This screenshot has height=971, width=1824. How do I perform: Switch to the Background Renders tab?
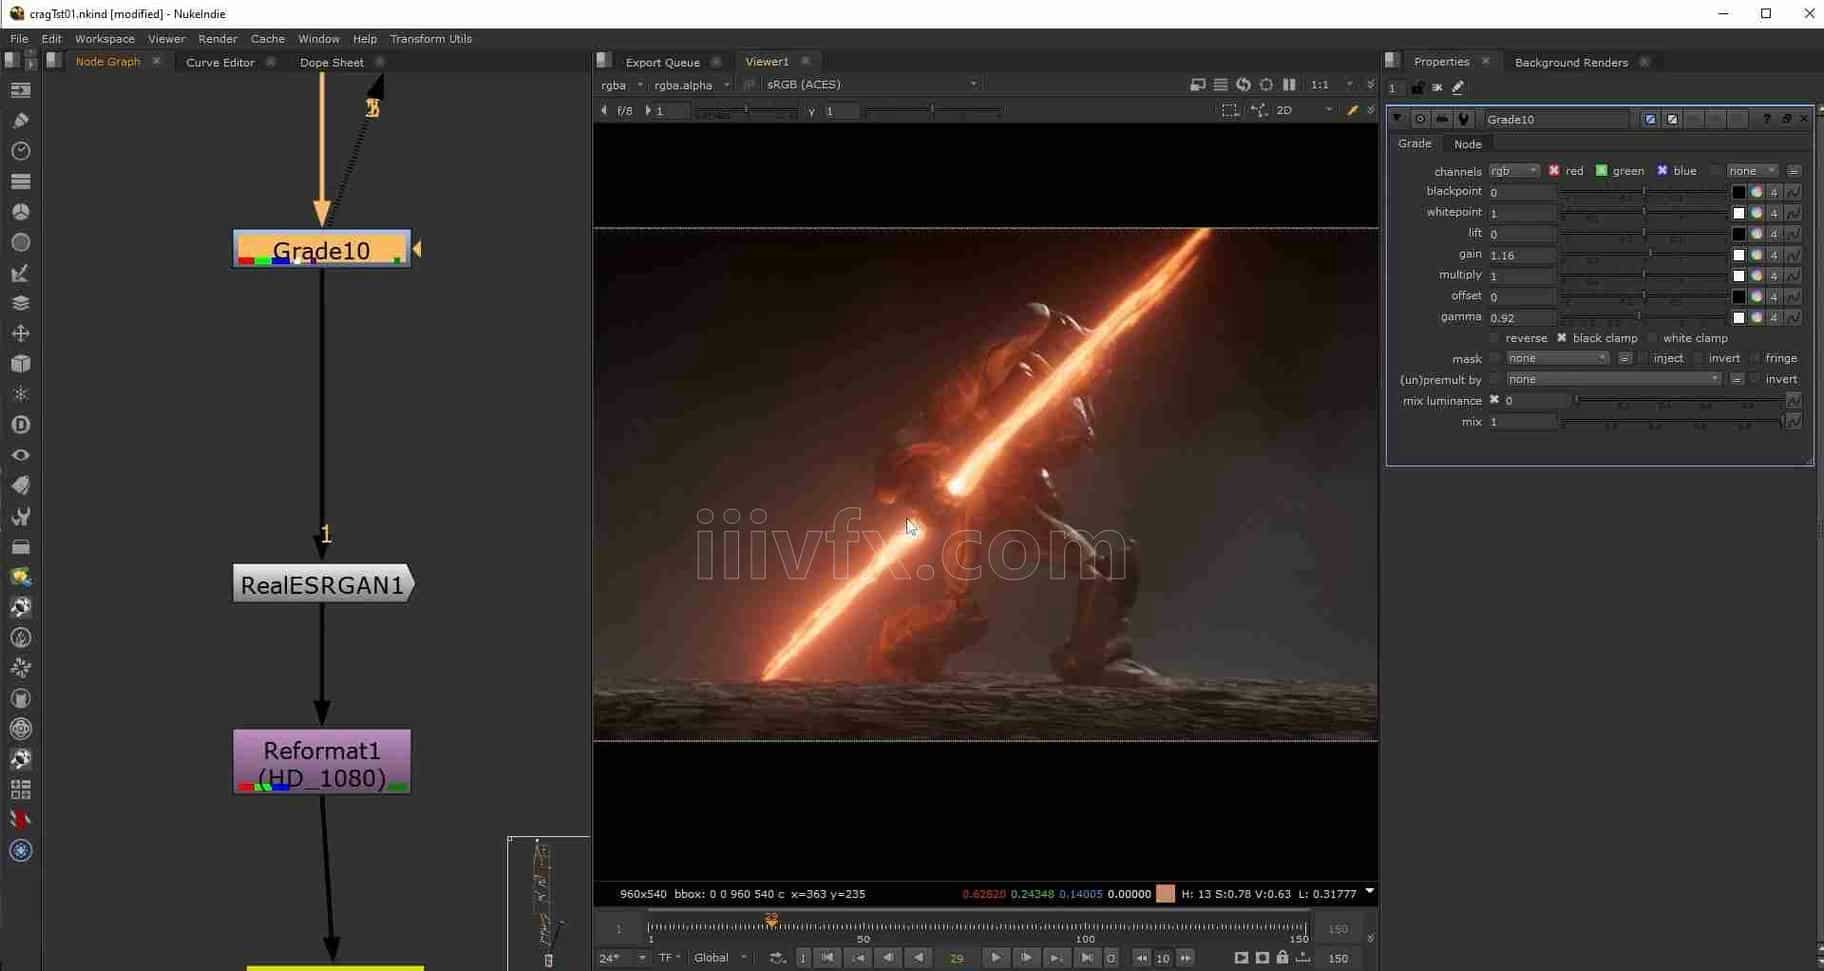(x=1571, y=62)
